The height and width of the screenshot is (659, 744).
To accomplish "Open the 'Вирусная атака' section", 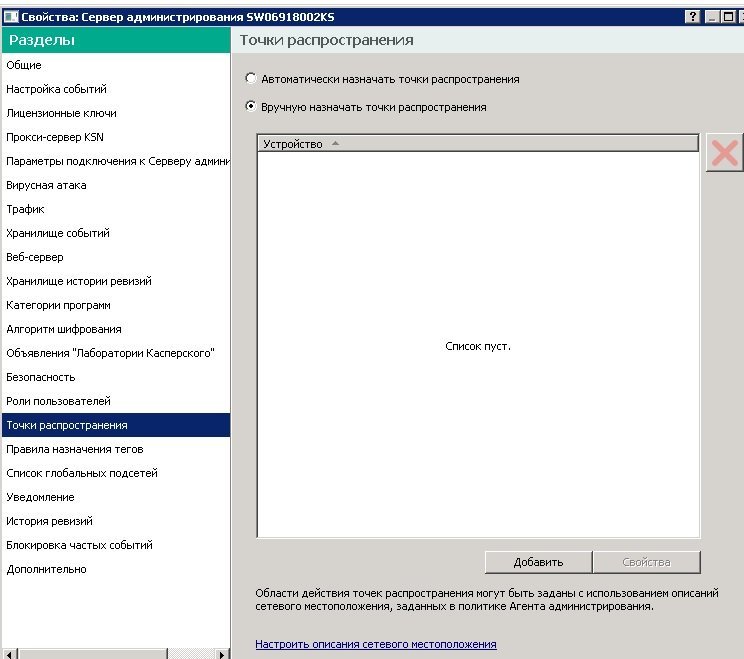I will click(116, 185).
